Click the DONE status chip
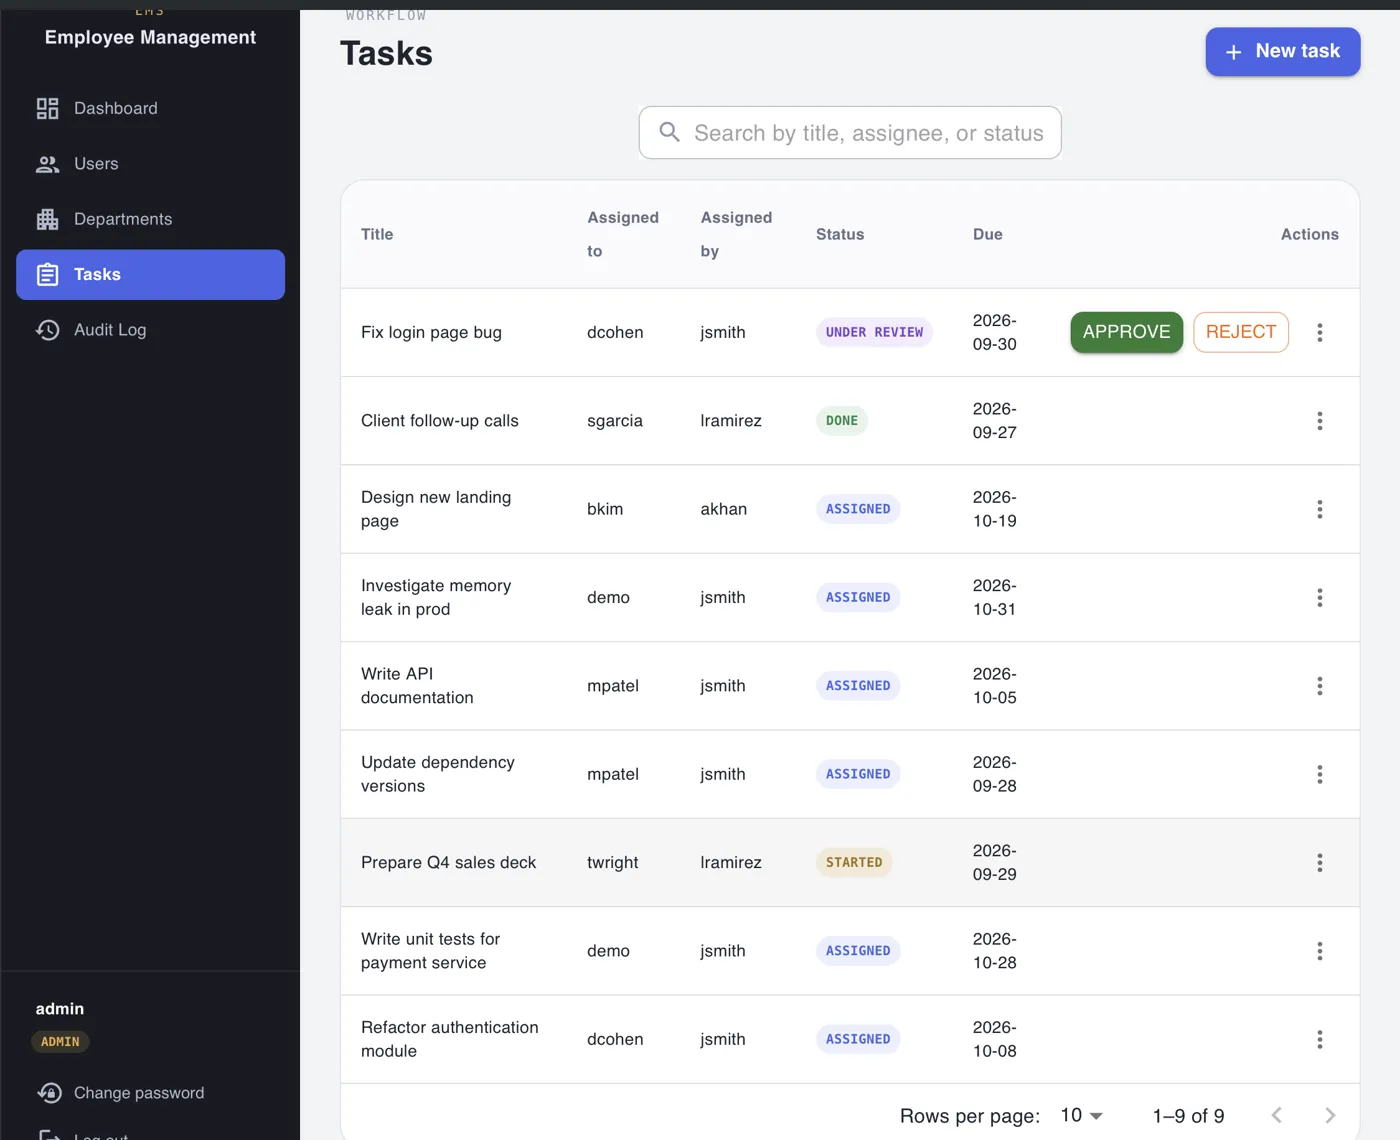This screenshot has height=1140, width=1400. pos(842,421)
